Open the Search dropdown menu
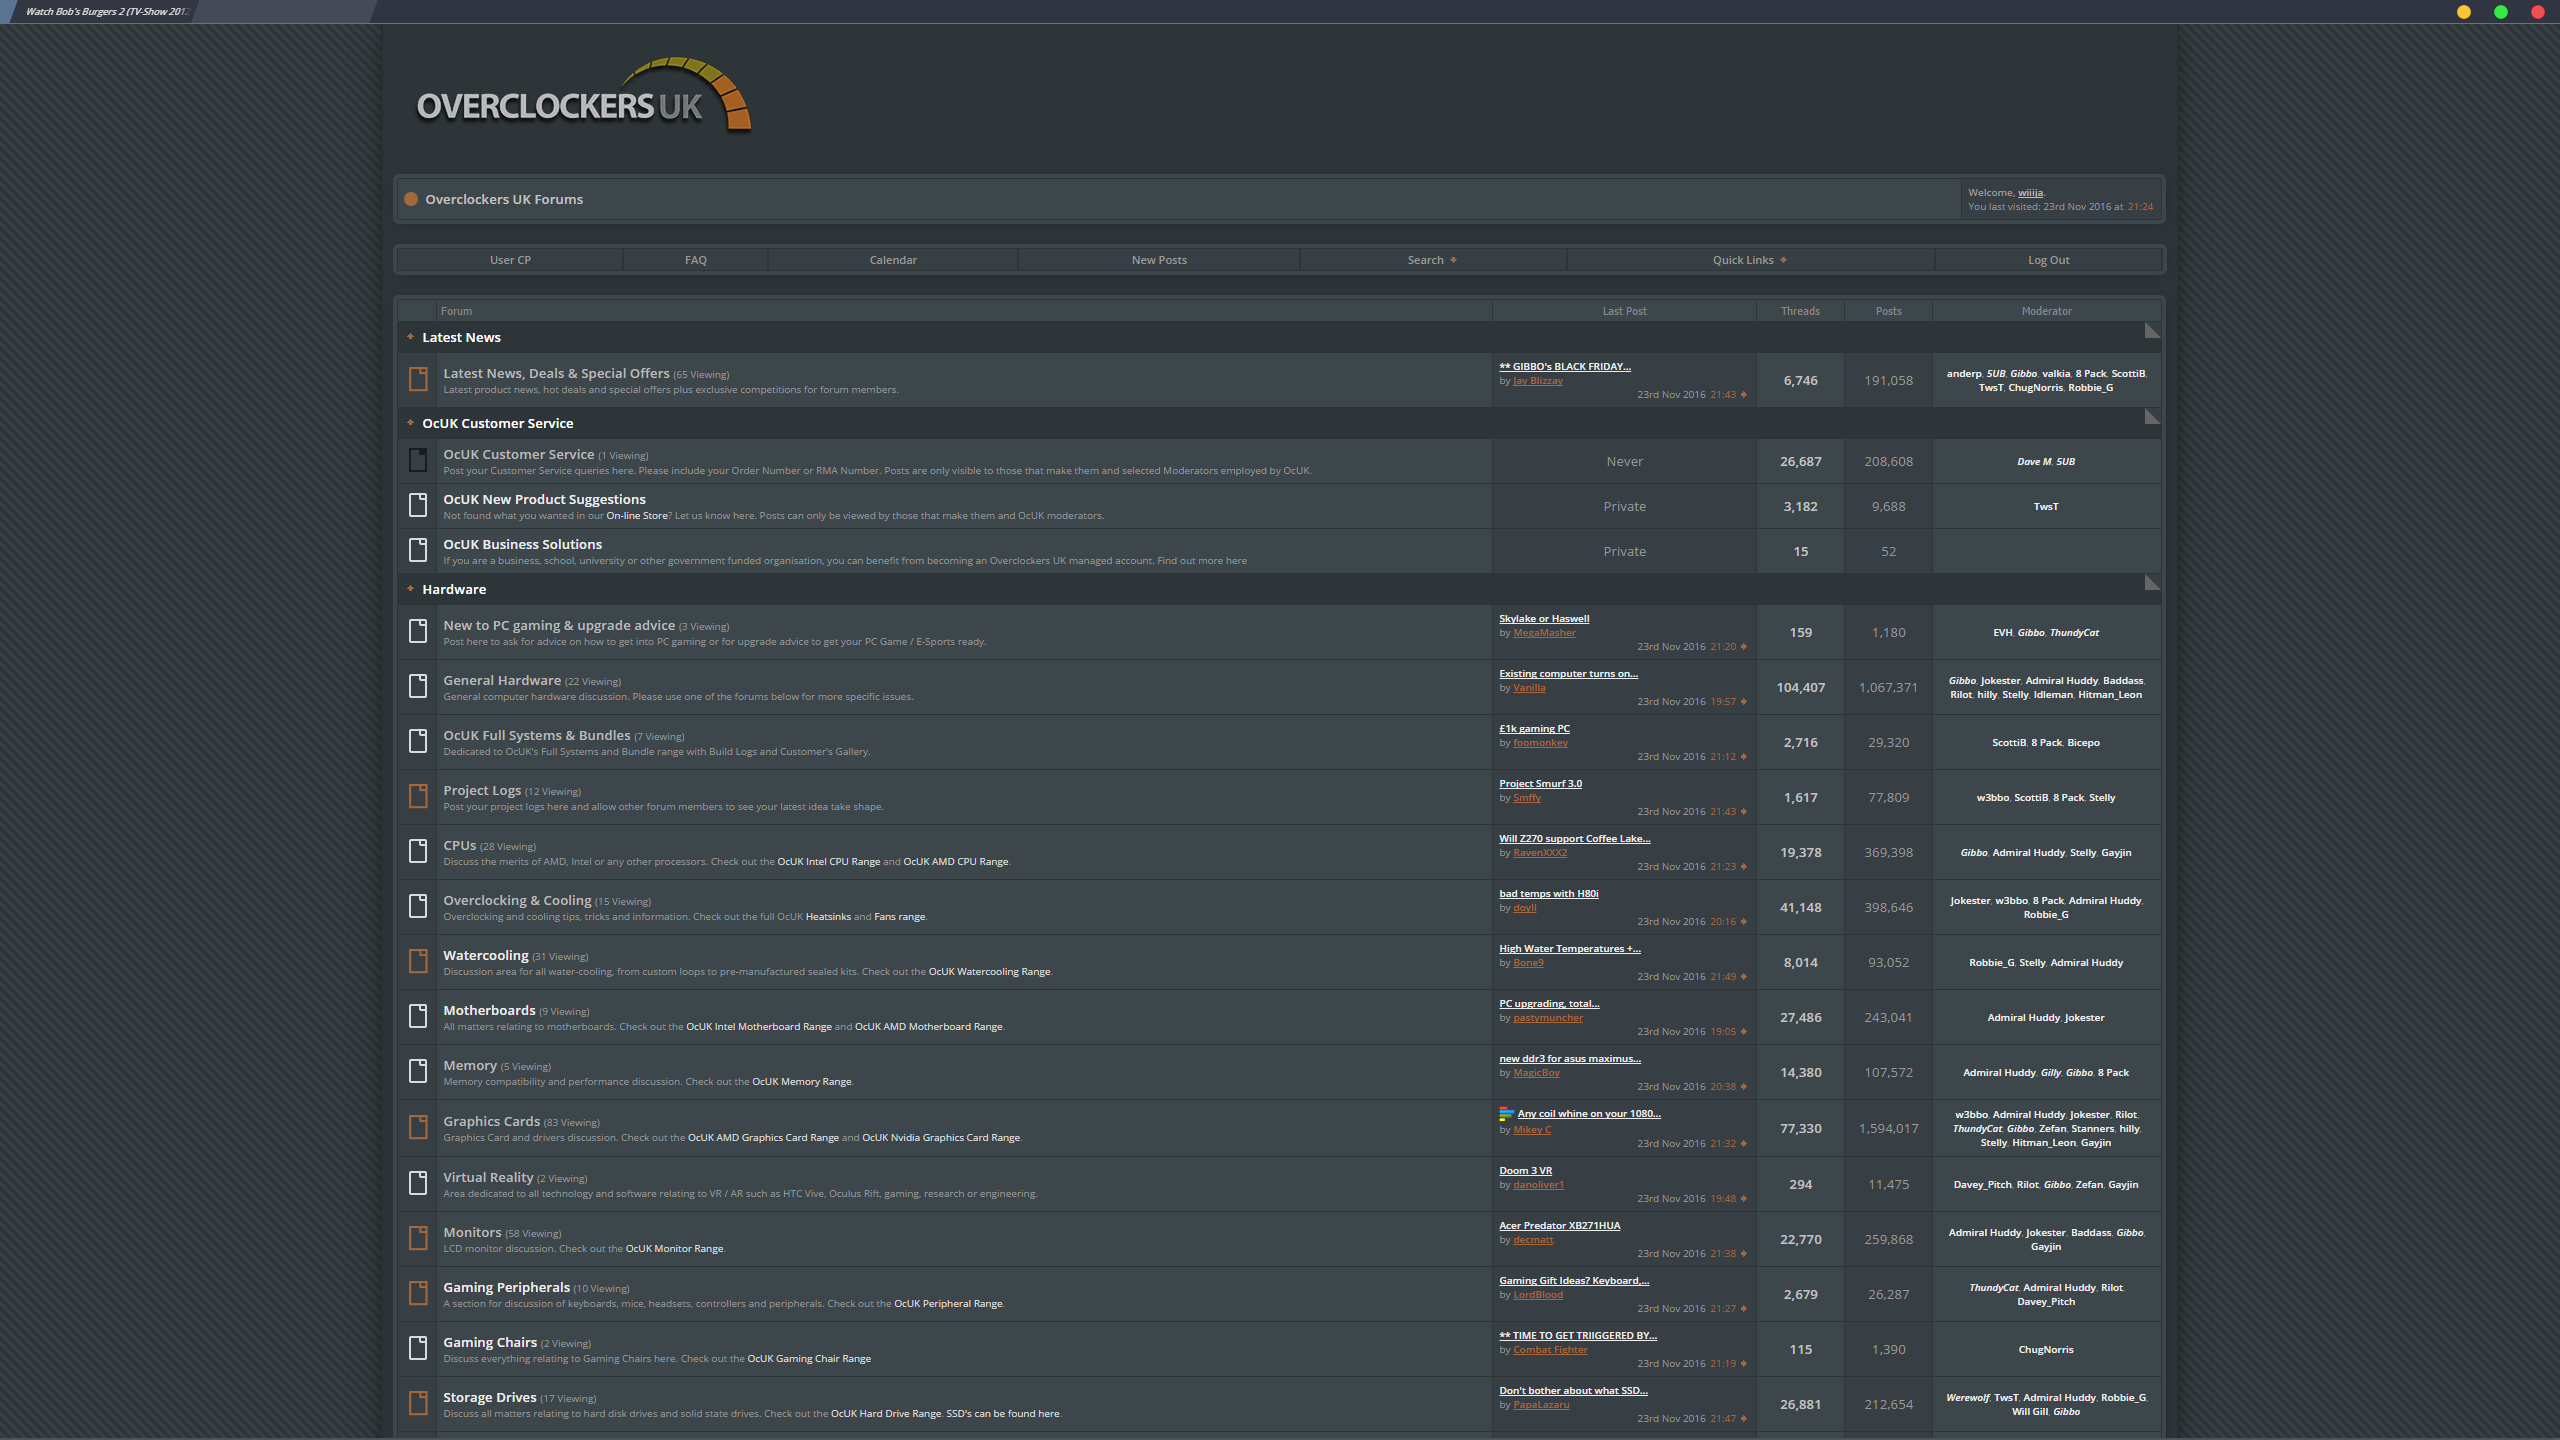 (x=1432, y=260)
